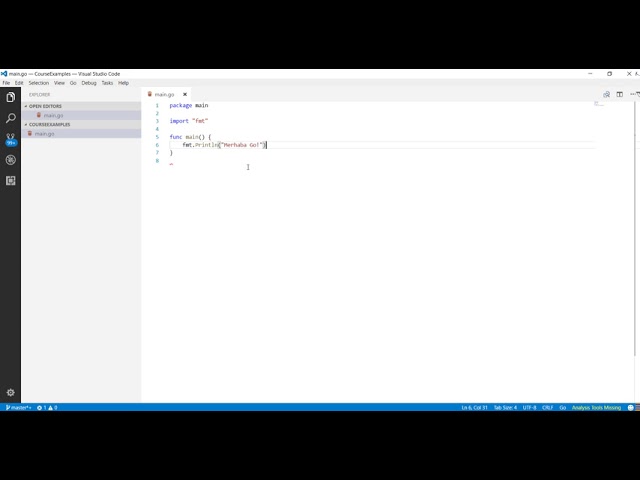
Task: Open the editor More Actions ellipsis
Action: pyautogui.click(x=632, y=94)
